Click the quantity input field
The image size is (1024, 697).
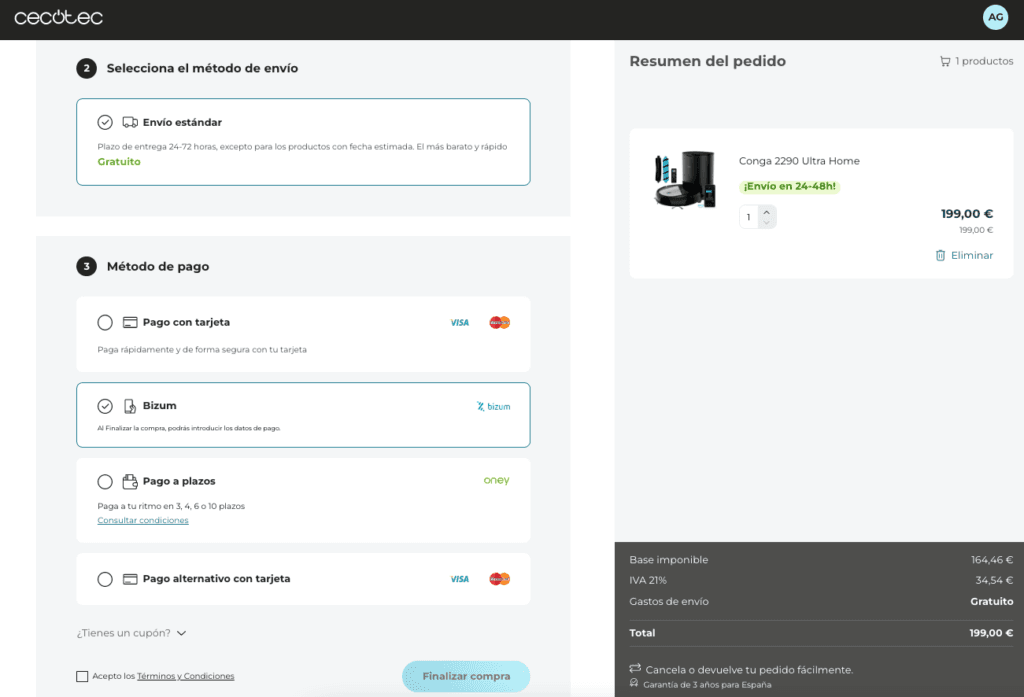tap(749, 217)
